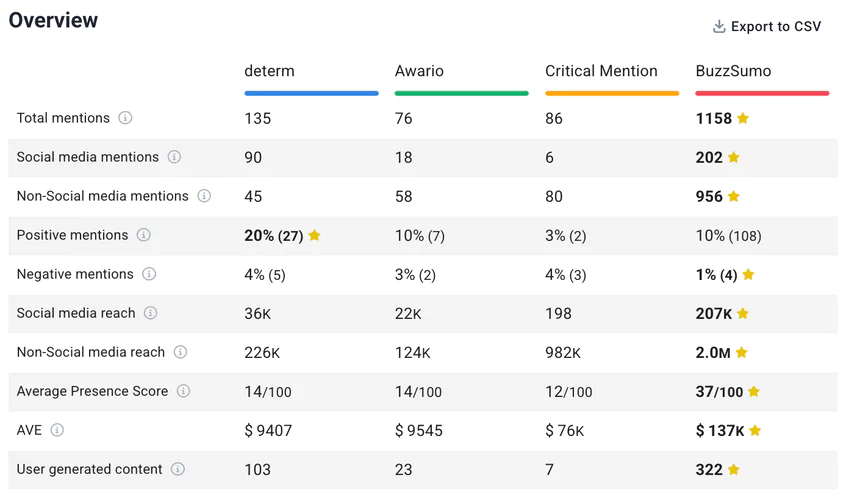Viewport: 849px width, 500px height.
Task: Select the Critical Mention column header
Action: (601, 71)
